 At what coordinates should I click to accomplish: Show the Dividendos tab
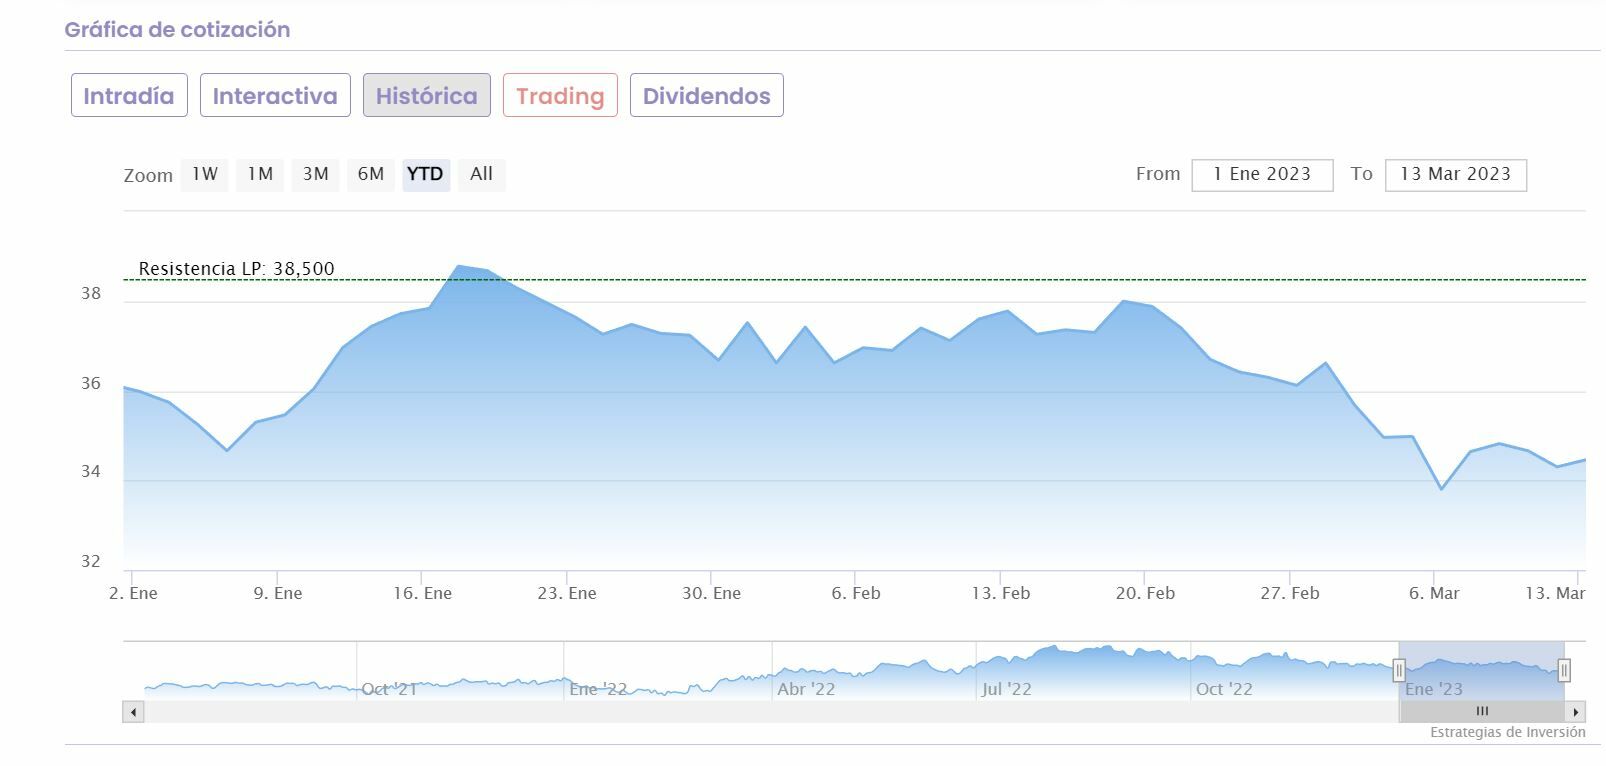(706, 96)
